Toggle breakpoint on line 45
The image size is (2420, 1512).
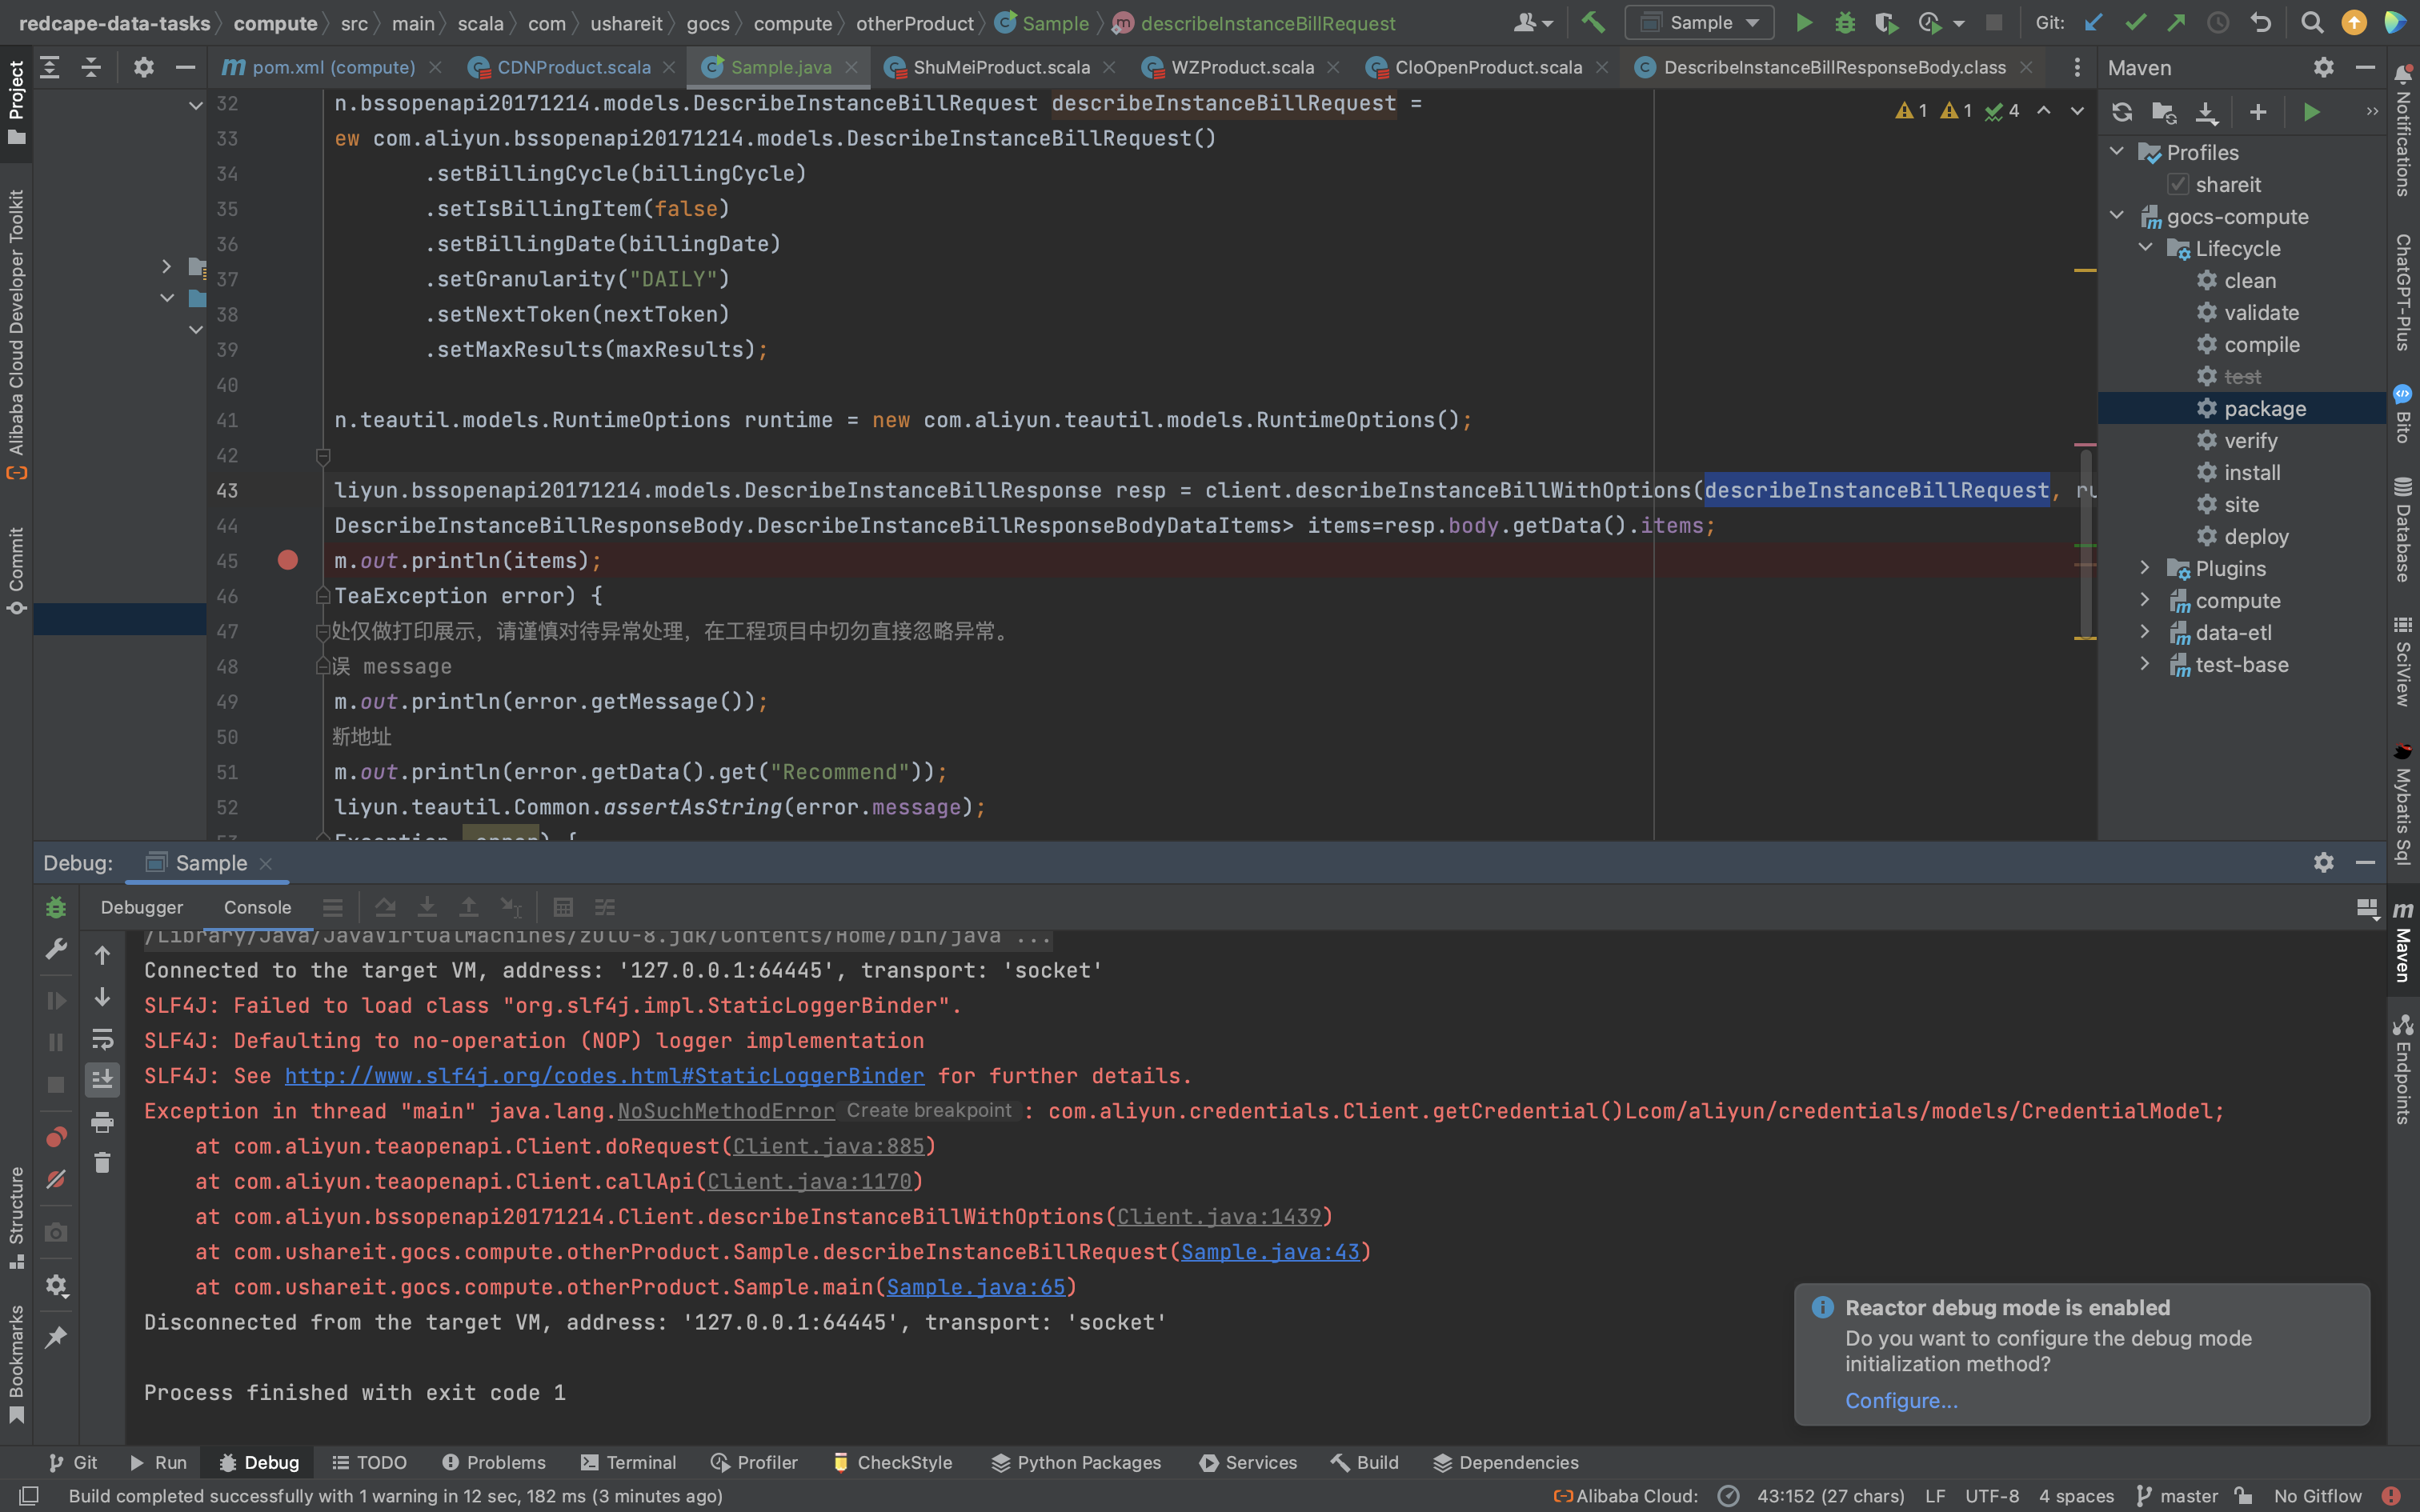tap(288, 561)
